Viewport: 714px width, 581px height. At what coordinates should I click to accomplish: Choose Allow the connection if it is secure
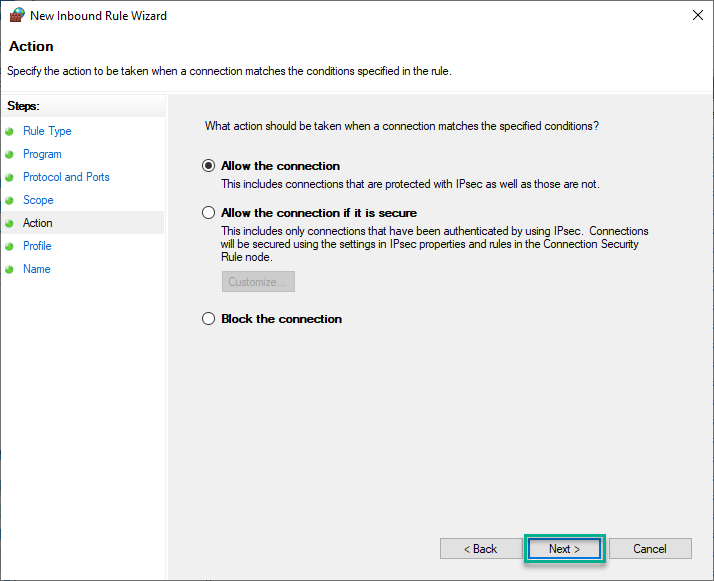[x=209, y=213]
